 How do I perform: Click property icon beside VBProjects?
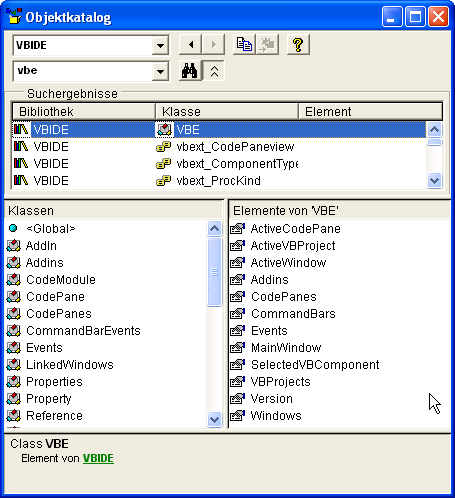tap(238, 381)
